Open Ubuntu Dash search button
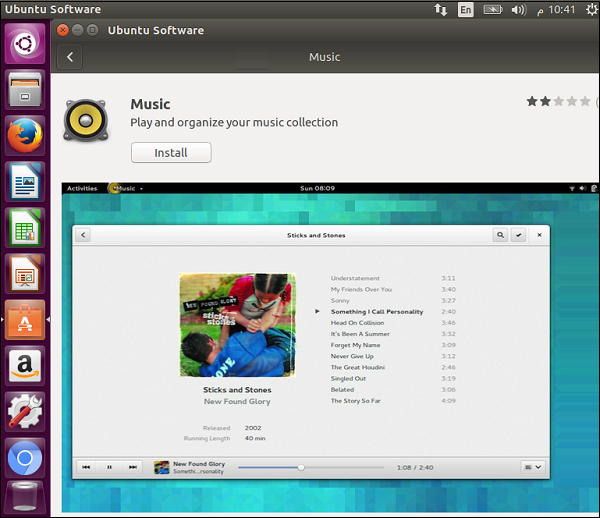Image resolution: width=600 pixels, height=518 pixels. (x=25, y=44)
